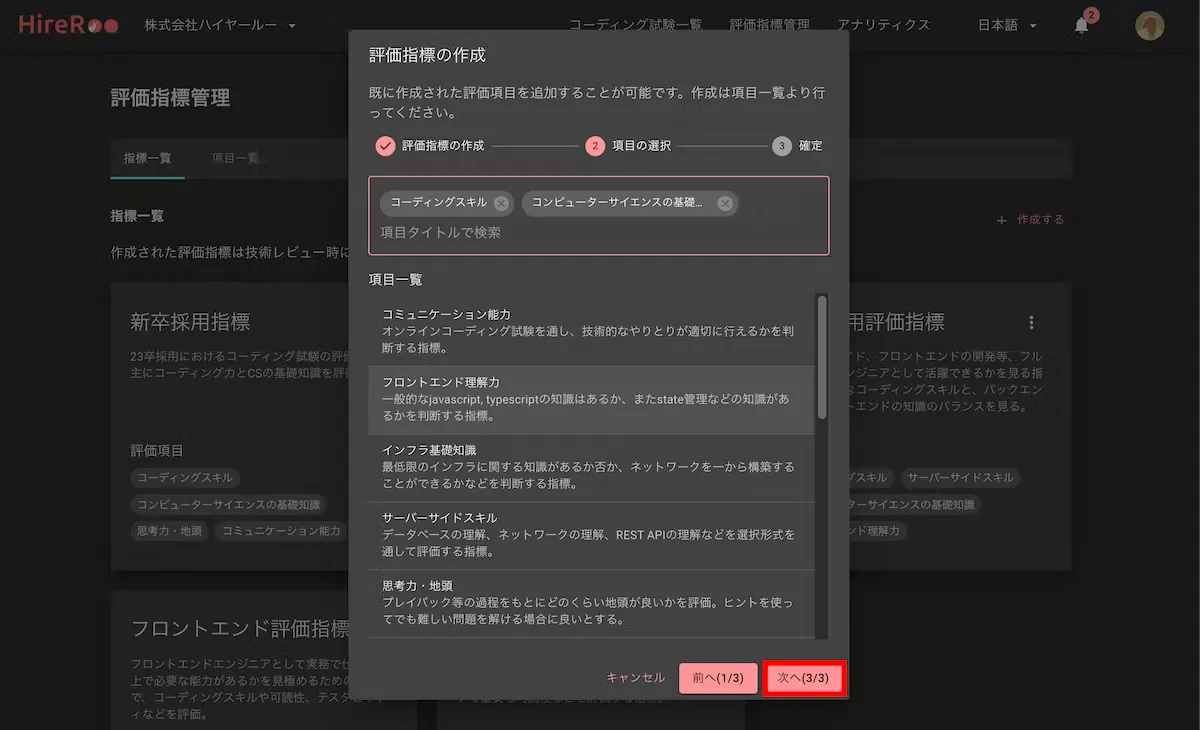Select the フロントエンド理解力 list item
The width and height of the screenshot is (1200, 730).
[592, 400]
